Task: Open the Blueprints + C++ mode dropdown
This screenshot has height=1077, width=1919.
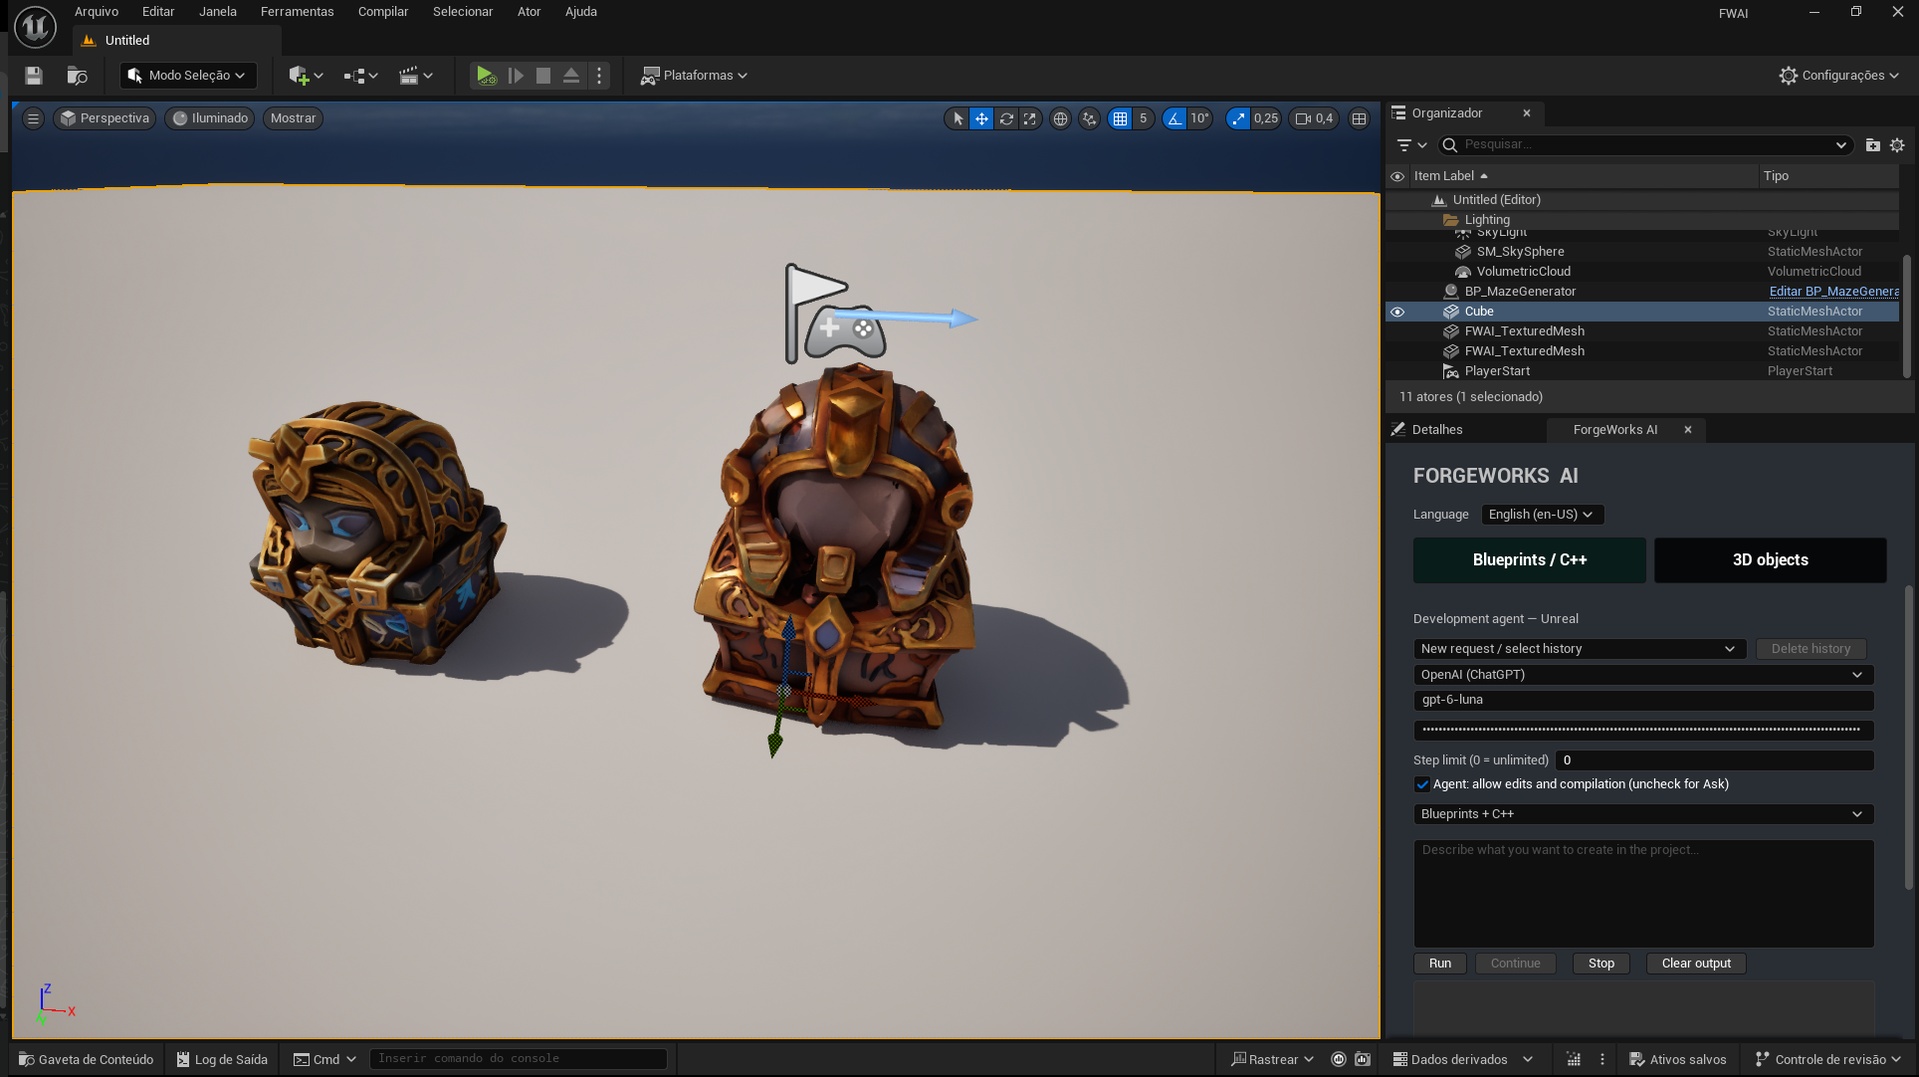Action: coord(1642,814)
